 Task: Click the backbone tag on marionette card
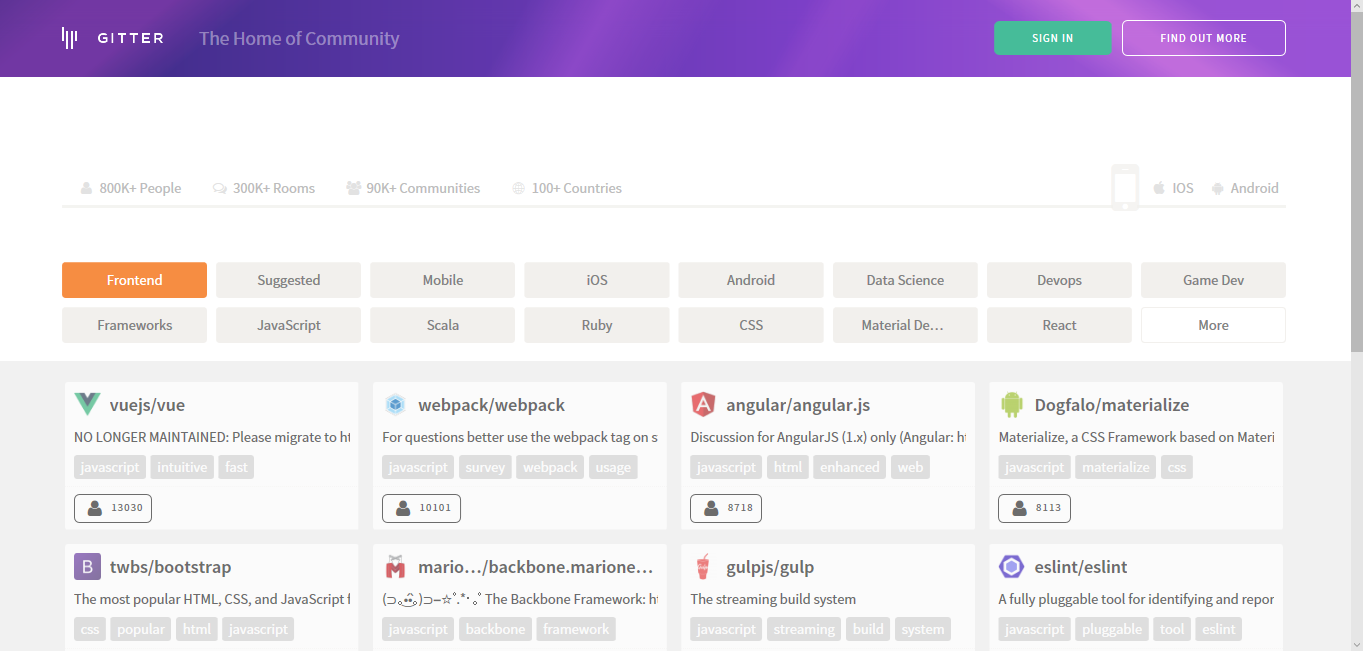click(x=495, y=629)
